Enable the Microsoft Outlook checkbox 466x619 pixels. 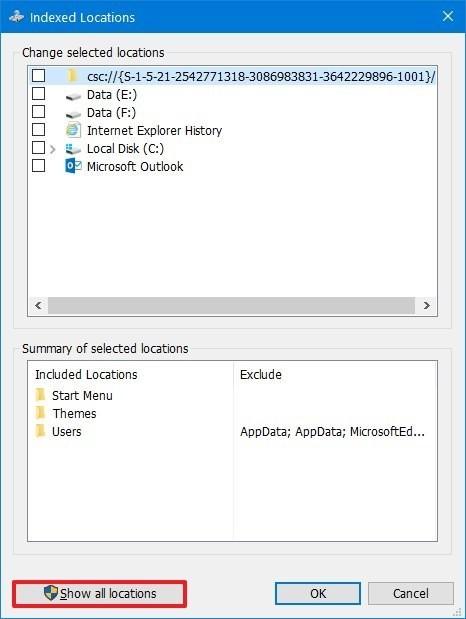coord(38,165)
